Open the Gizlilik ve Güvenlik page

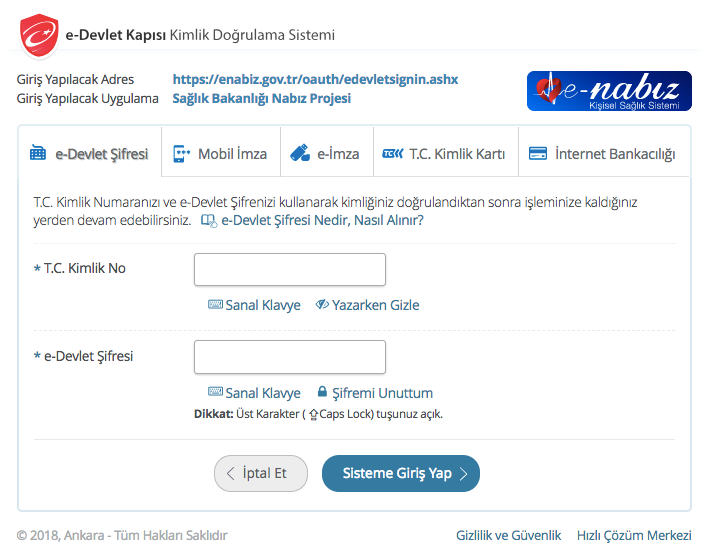(508, 535)
